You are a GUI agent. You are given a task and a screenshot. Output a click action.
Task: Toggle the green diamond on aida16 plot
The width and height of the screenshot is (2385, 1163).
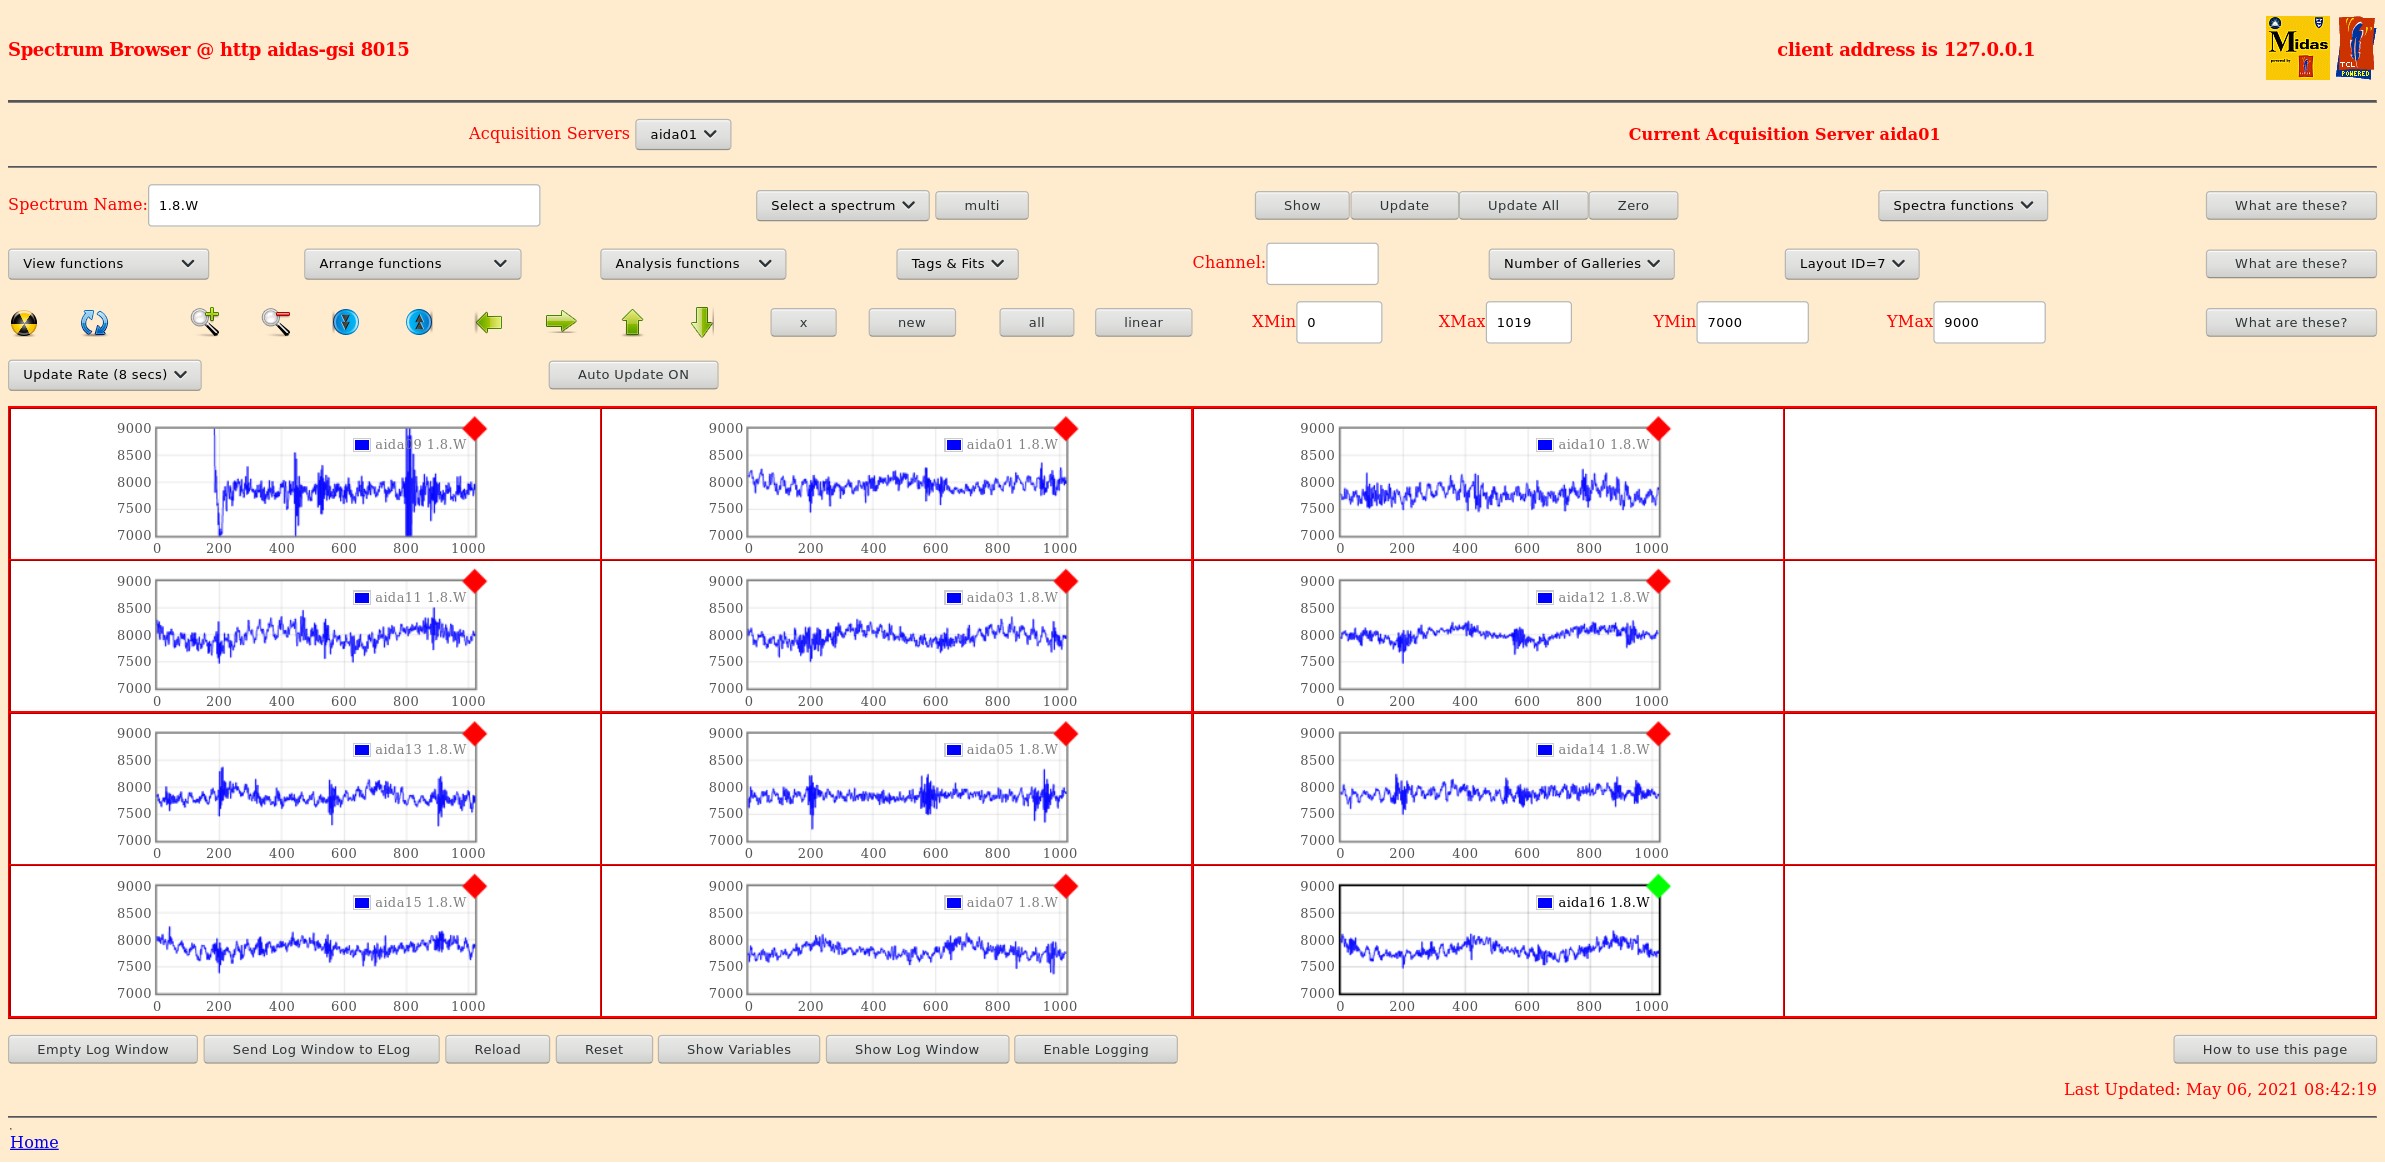[1658, 886]
